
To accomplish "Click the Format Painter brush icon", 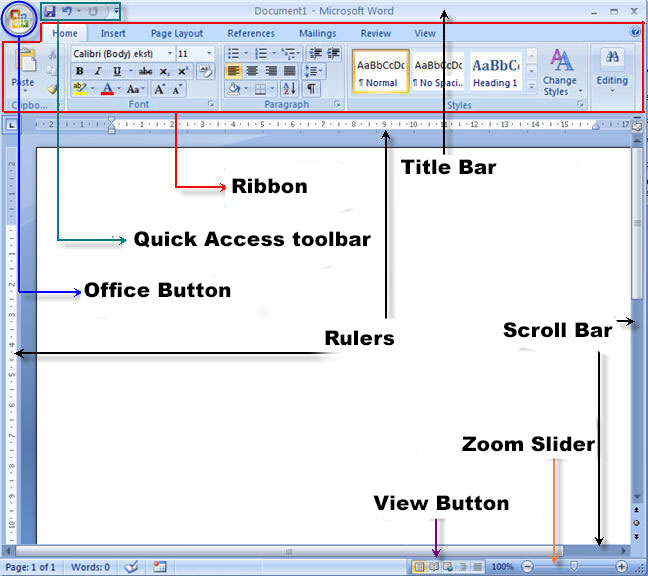I will pos(51,89).
